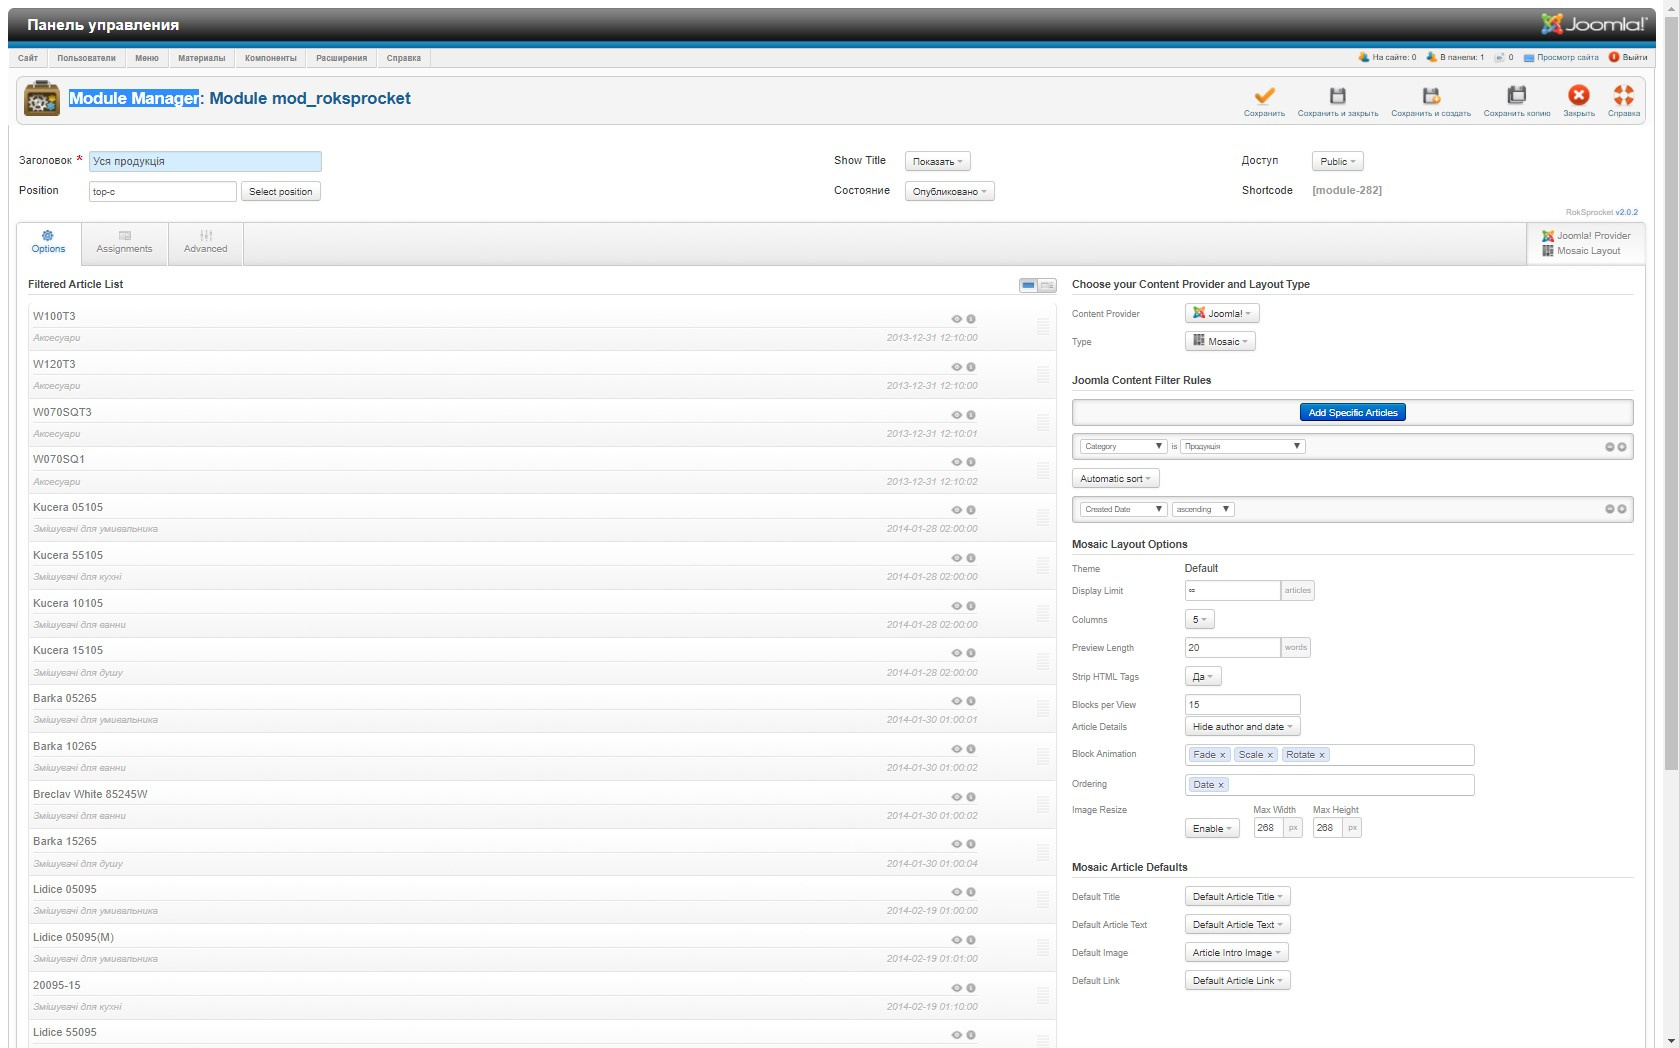Open Default Image Article Intro Image dropdown
Viewport: 1679px width, 1048px height.
(1236, 953)
